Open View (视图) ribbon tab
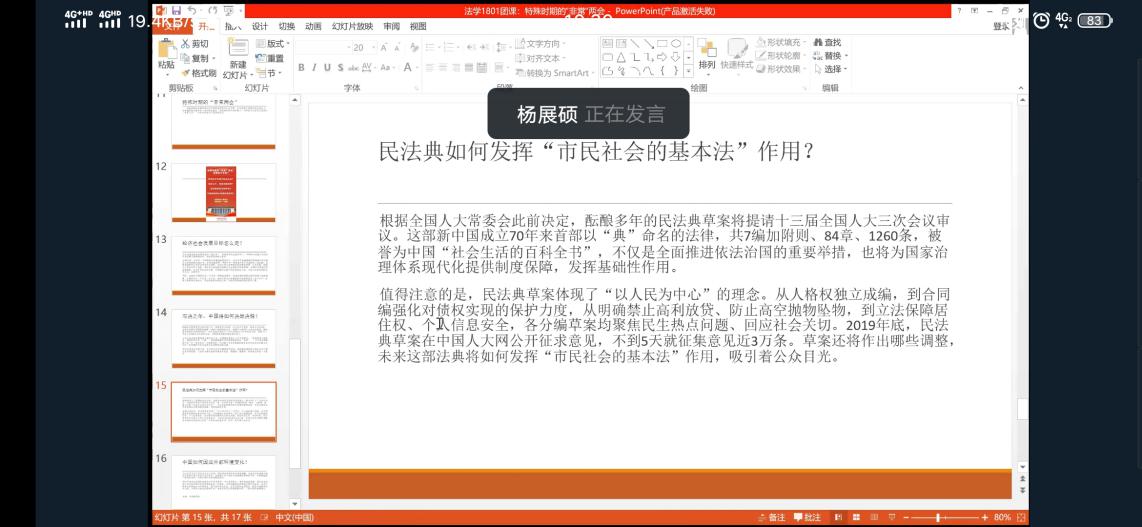This screenshot has height=527, width=1142. (418, 26)
